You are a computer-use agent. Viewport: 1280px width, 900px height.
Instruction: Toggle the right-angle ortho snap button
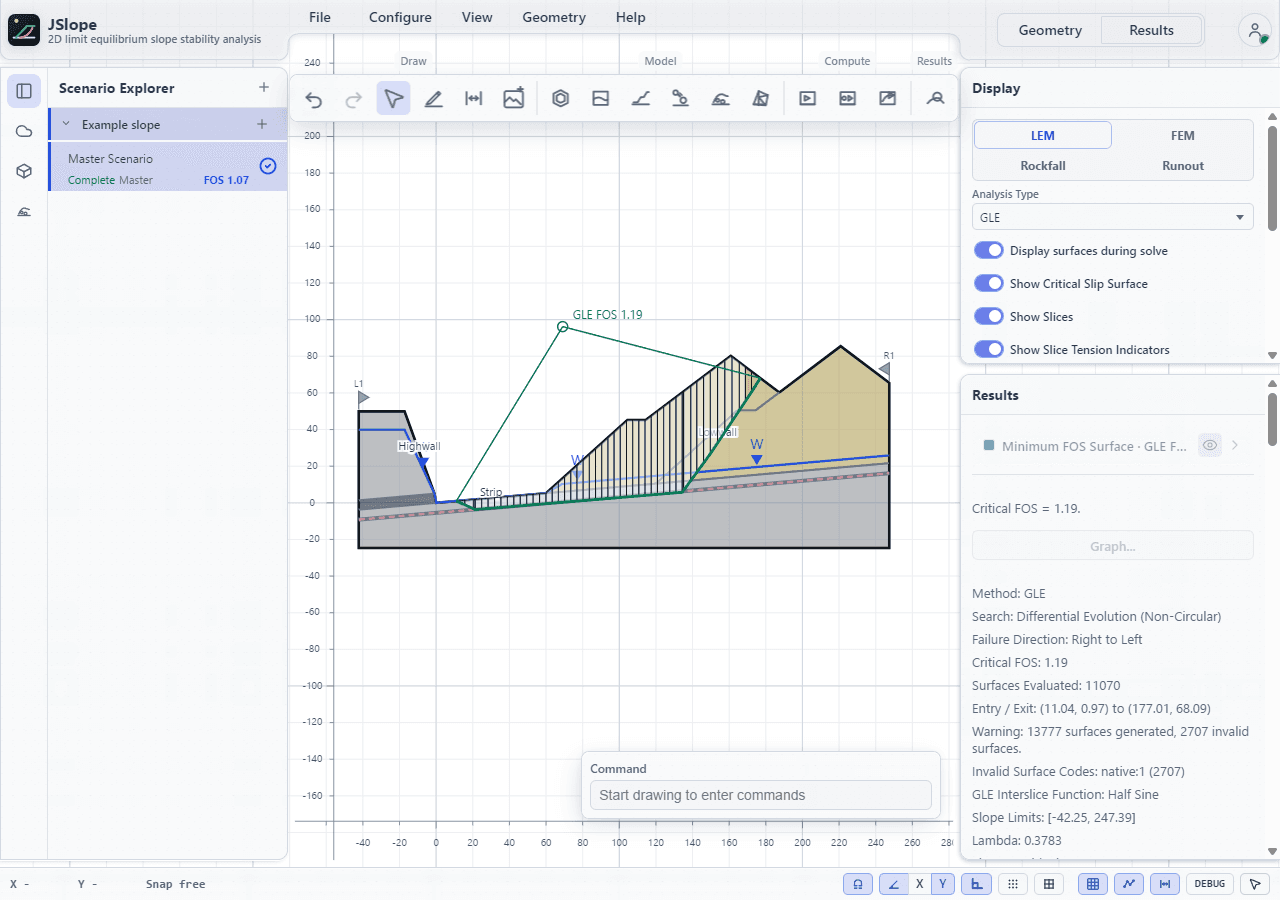975,884
